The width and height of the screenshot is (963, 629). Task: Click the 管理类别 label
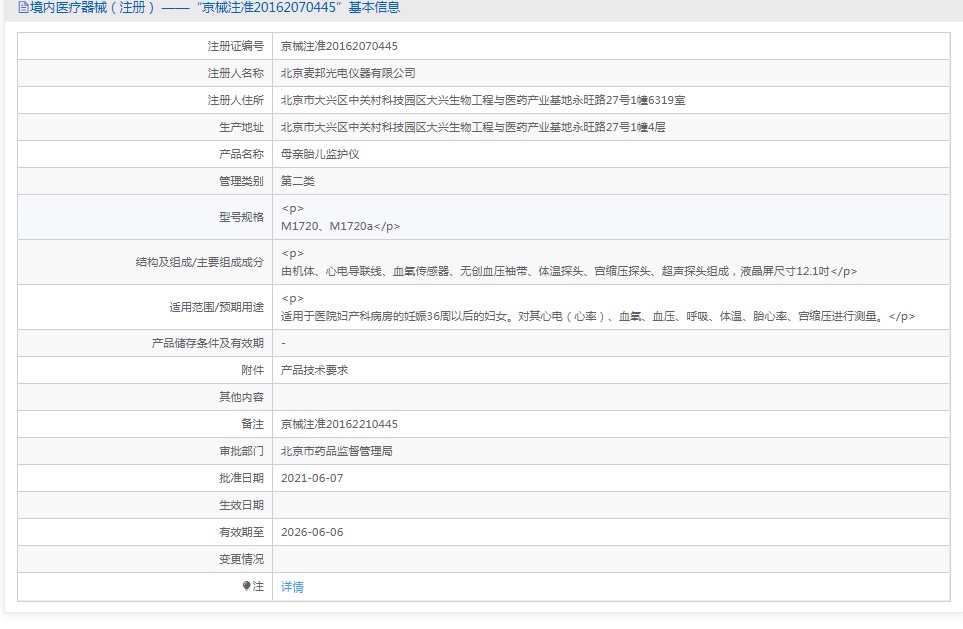[241, 181]
